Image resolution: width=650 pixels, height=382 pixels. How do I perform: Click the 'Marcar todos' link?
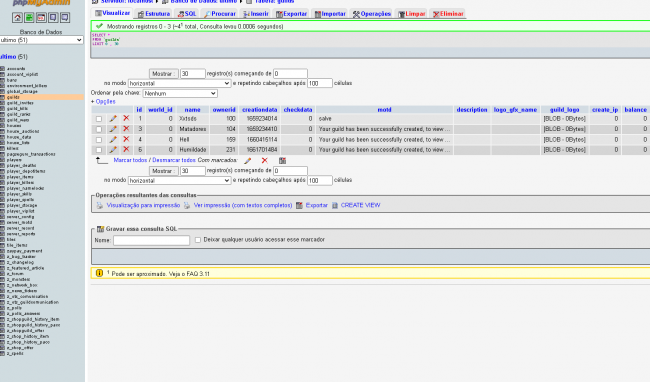(130, 160)
